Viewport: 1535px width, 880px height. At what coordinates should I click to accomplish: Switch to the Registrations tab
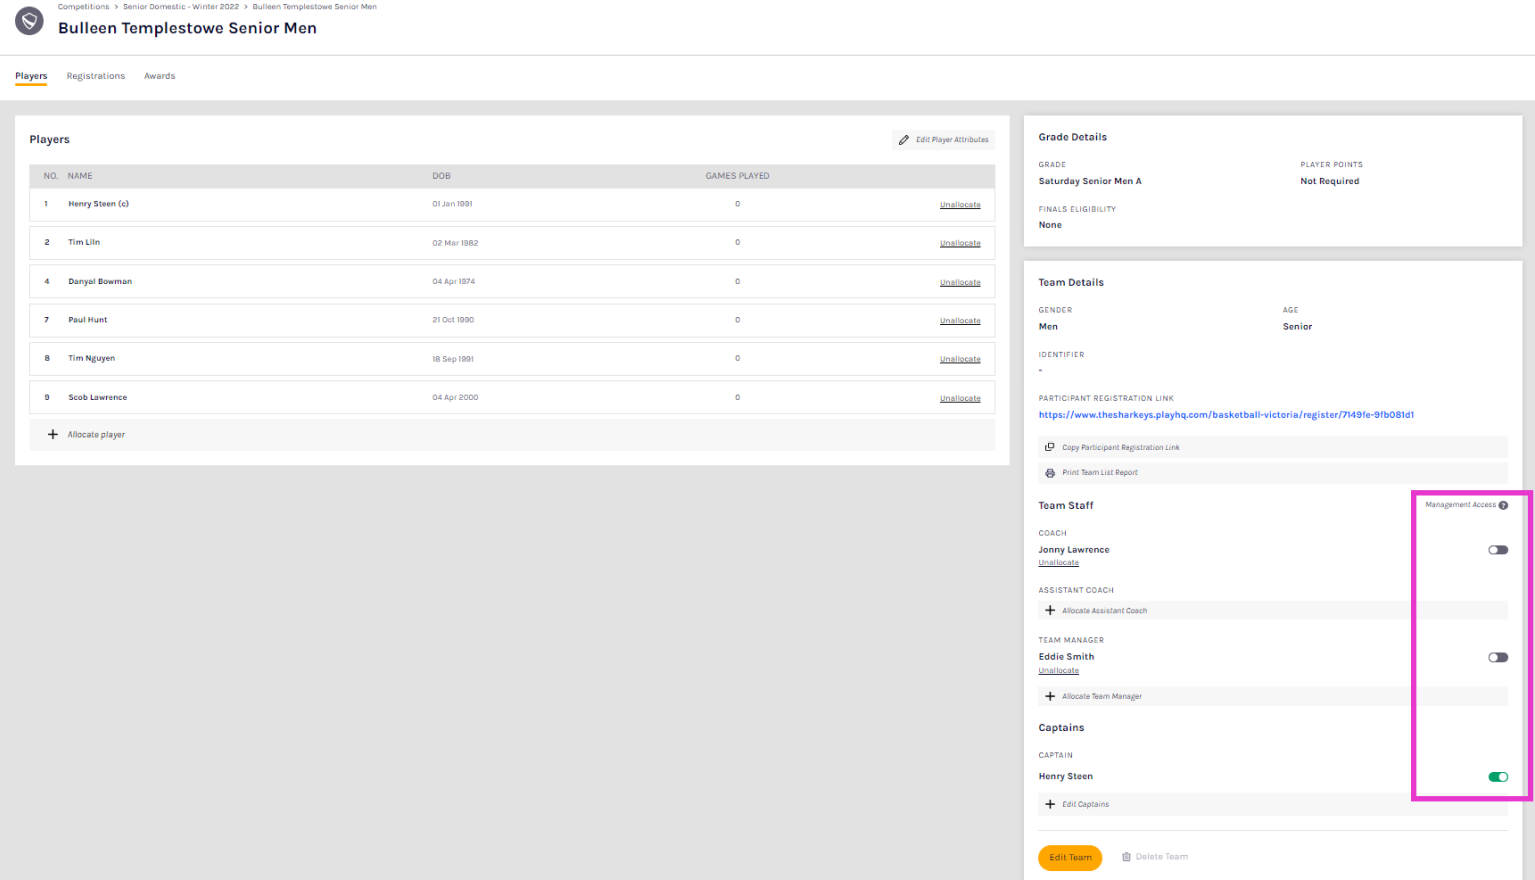[x=96, y=76]
